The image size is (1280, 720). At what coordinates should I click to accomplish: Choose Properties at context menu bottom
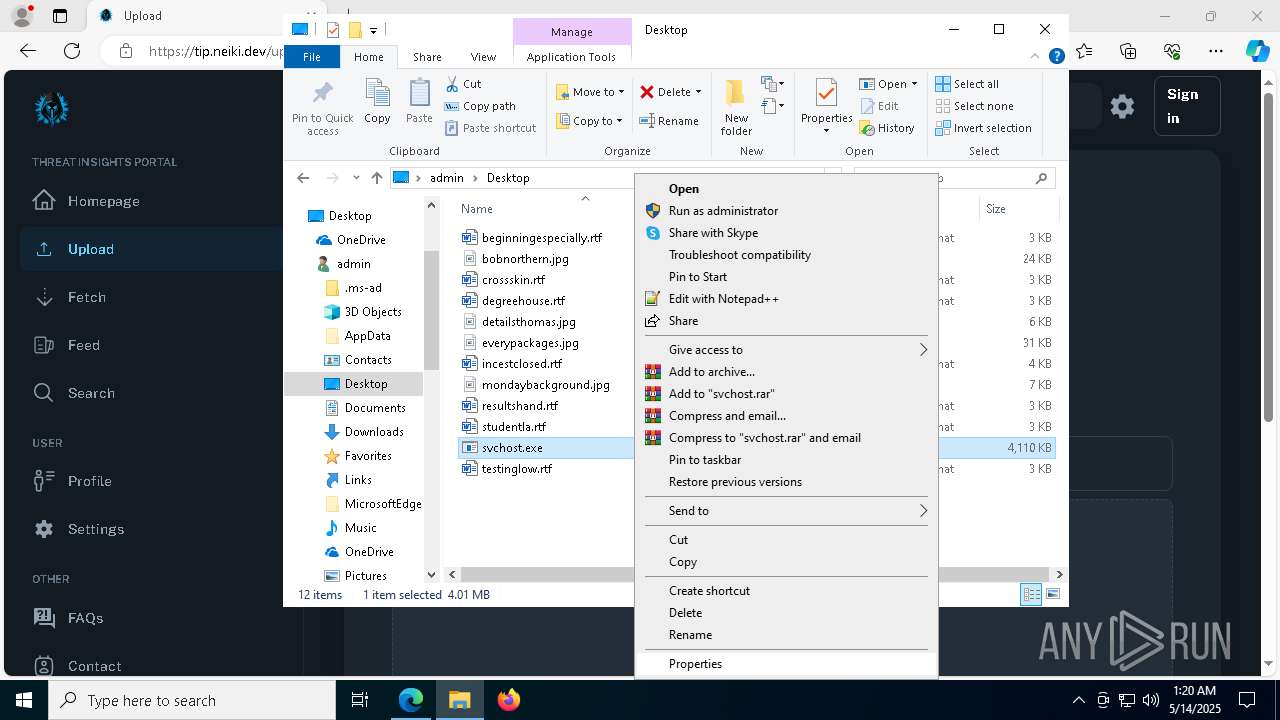tap(786, 664)
